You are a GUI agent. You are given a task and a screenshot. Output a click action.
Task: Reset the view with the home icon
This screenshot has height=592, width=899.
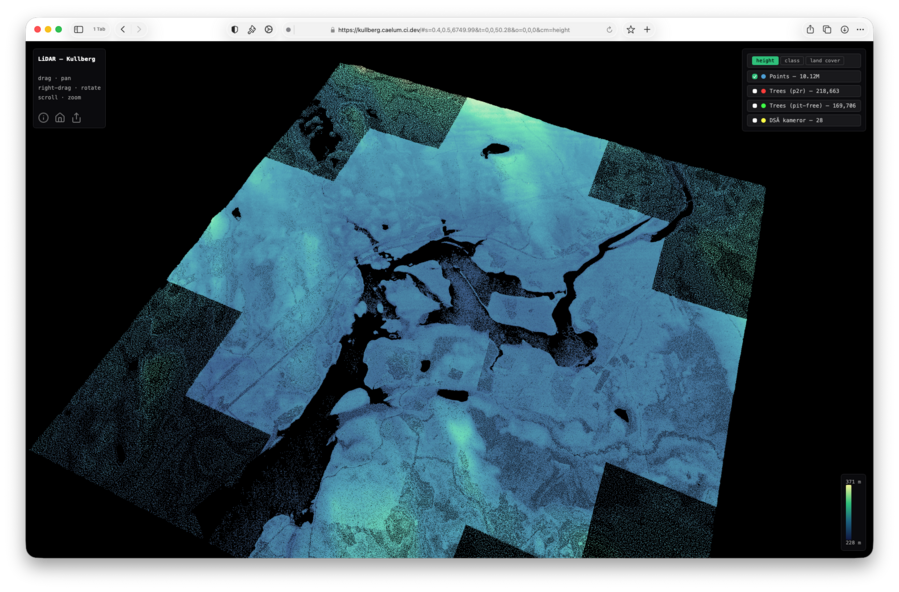[60, 117]
